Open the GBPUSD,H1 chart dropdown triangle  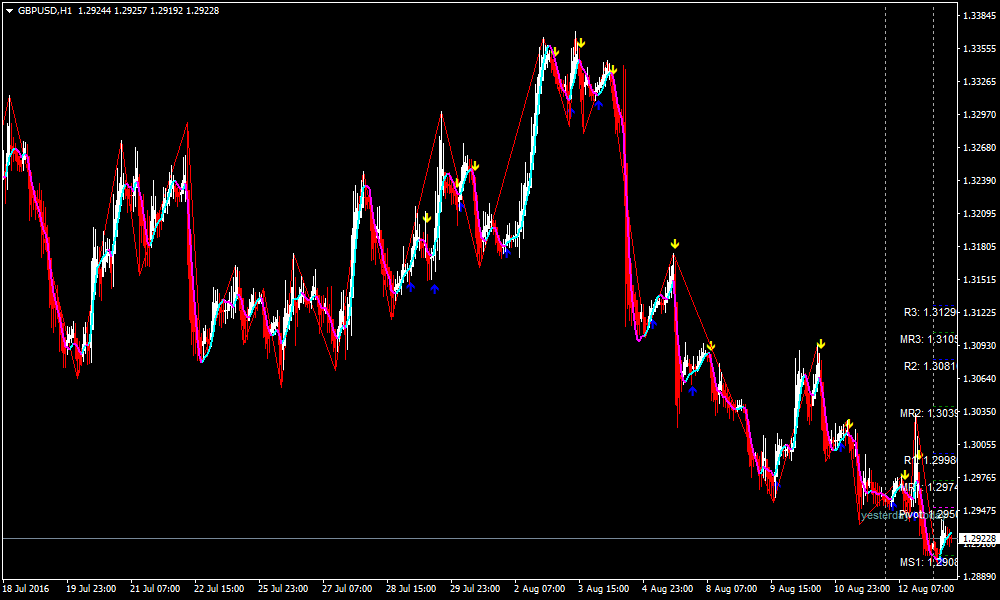pyautogui.click(x=10, y=10)
